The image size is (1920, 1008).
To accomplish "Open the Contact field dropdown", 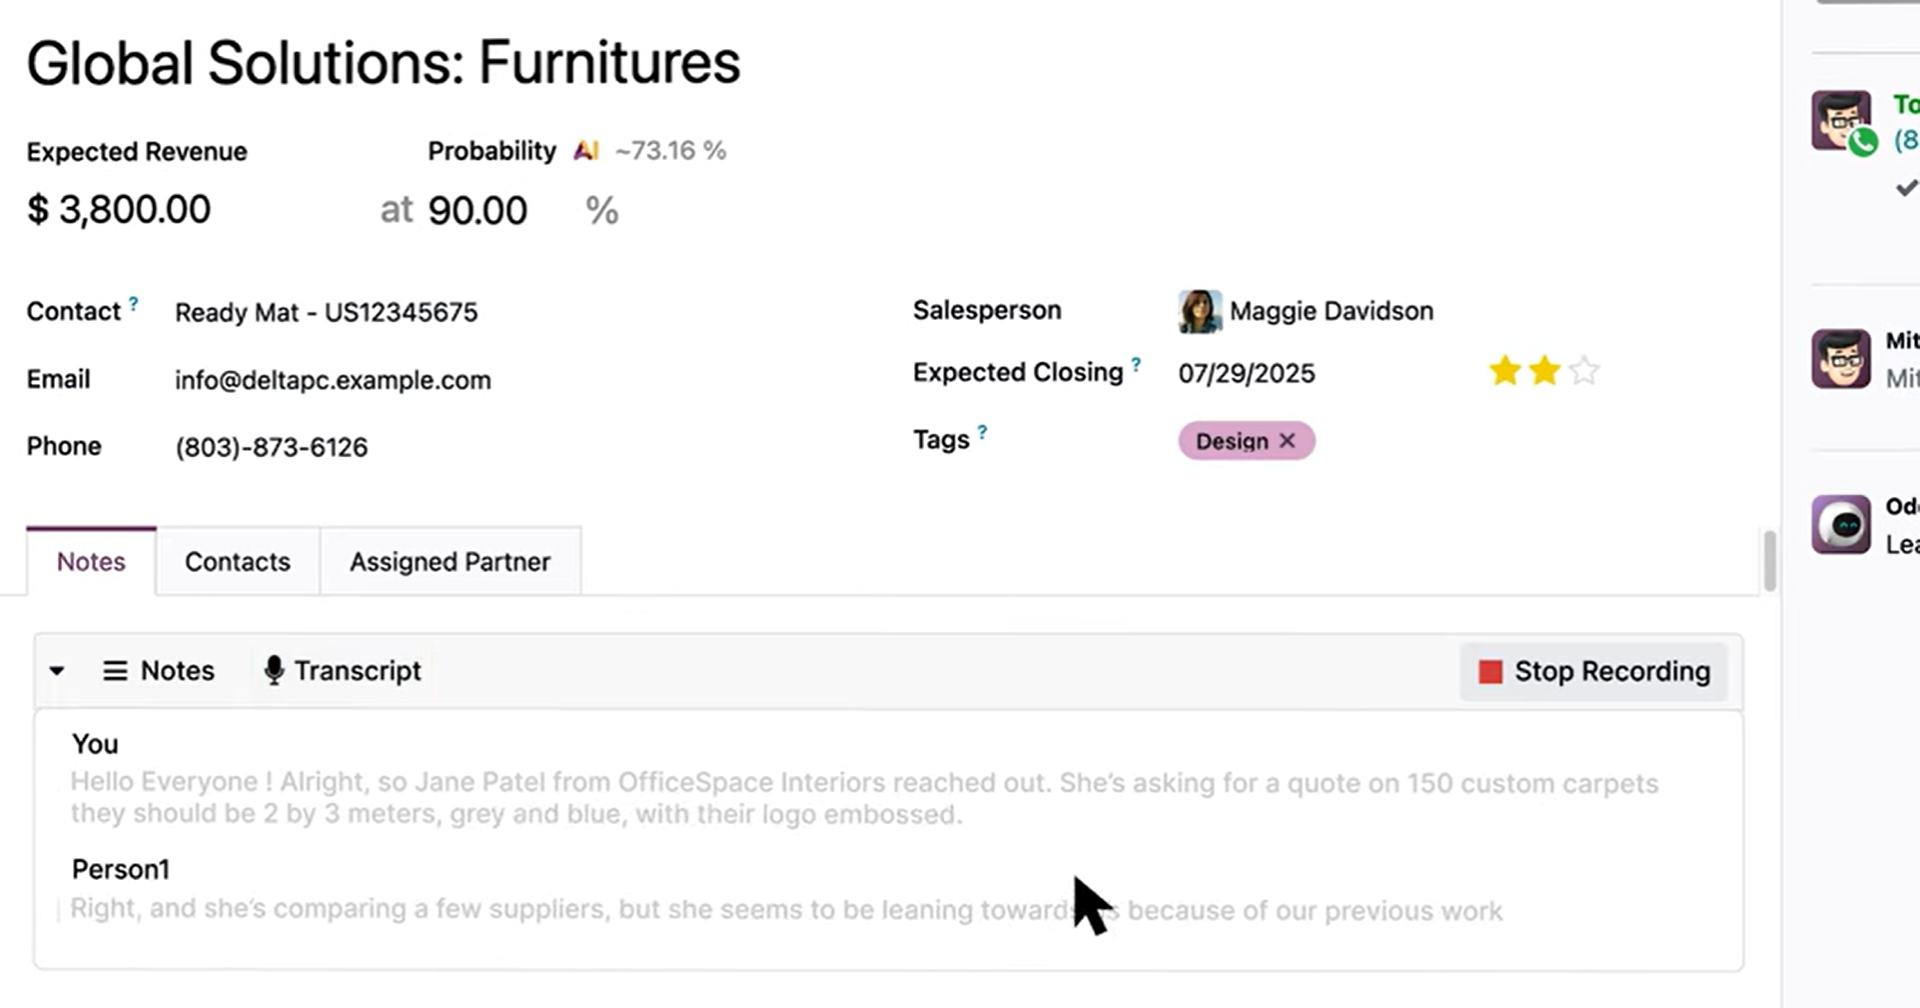I will [326, 313].
